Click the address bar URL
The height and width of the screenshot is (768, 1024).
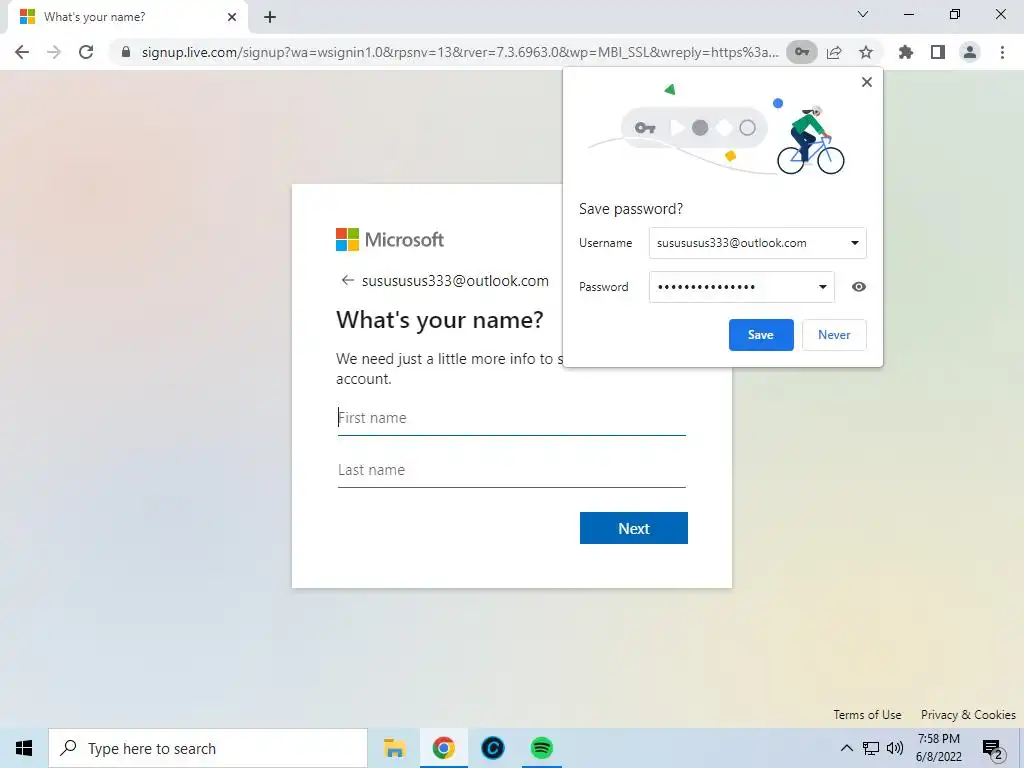(x=460, y=52)
